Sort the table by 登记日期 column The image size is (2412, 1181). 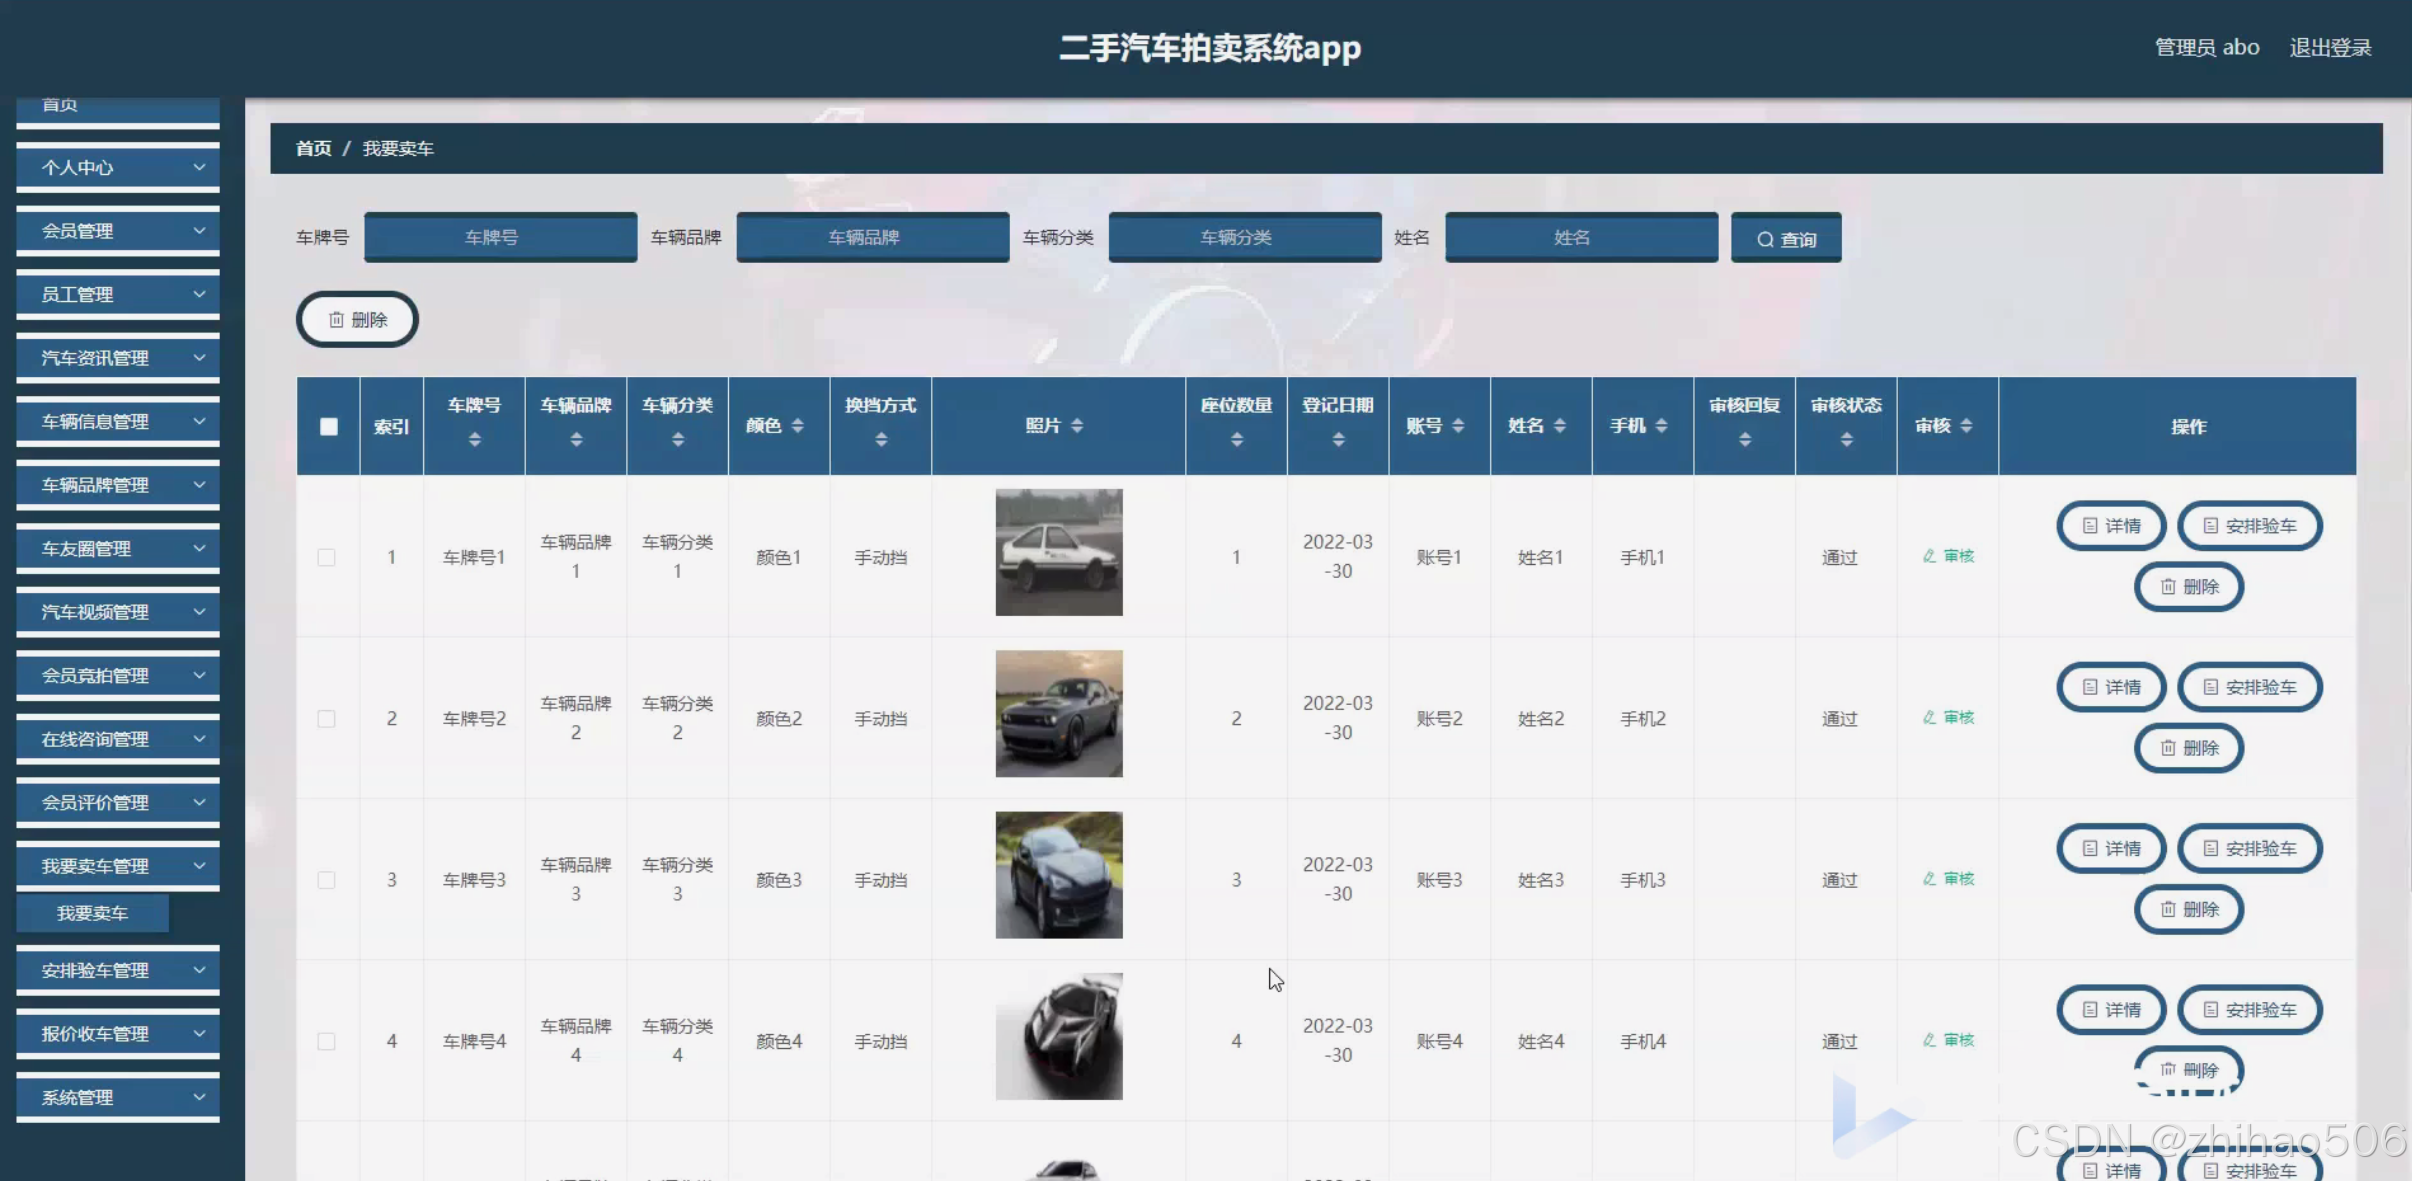(x=1337, y=439)
